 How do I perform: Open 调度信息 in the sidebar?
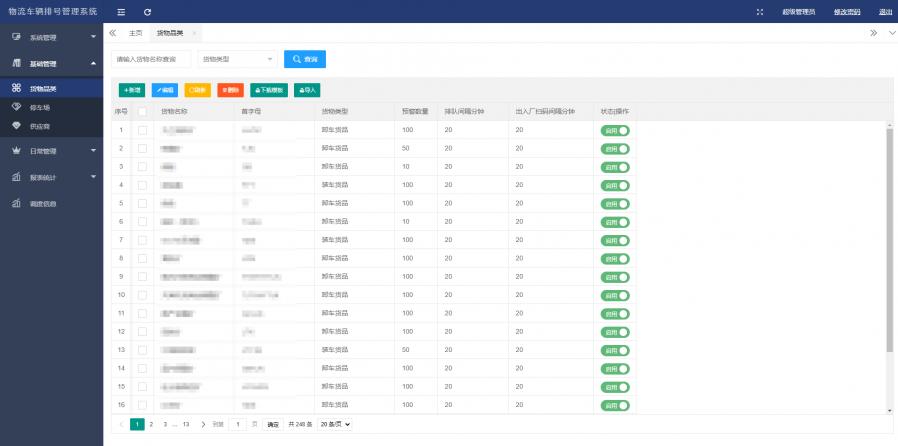43,204
